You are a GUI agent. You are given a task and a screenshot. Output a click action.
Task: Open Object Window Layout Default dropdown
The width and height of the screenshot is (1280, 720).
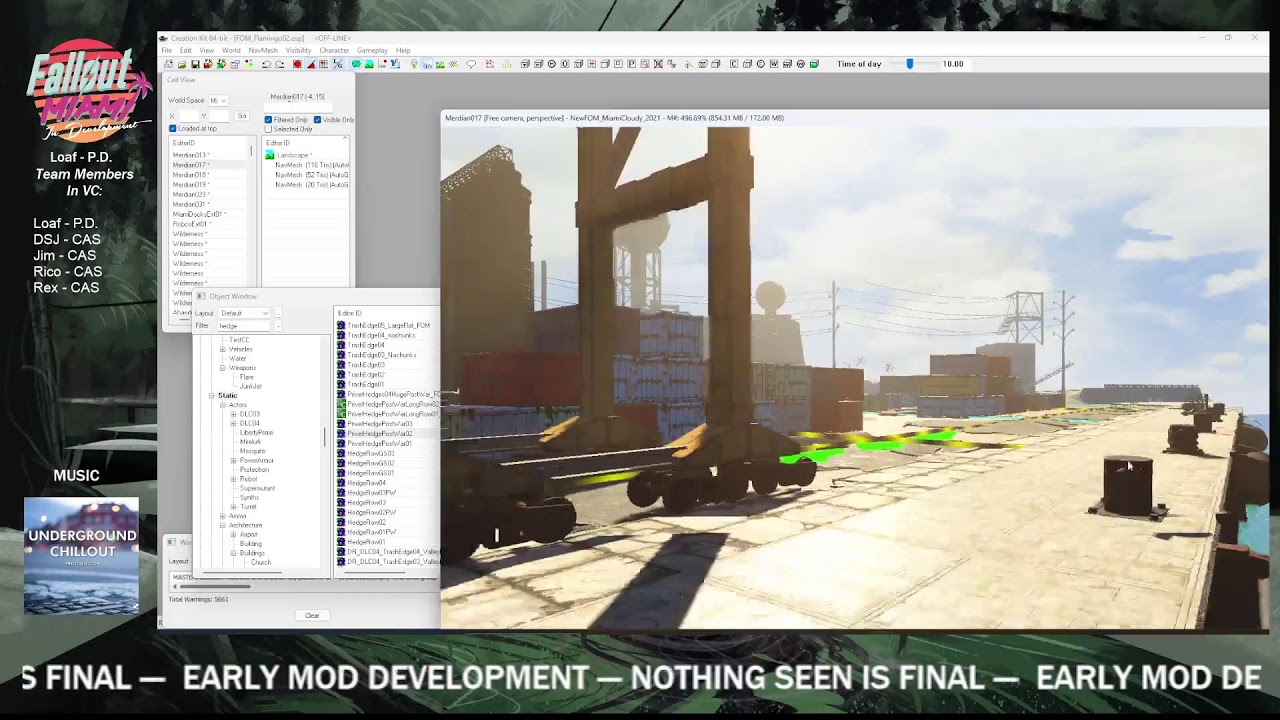245,313
